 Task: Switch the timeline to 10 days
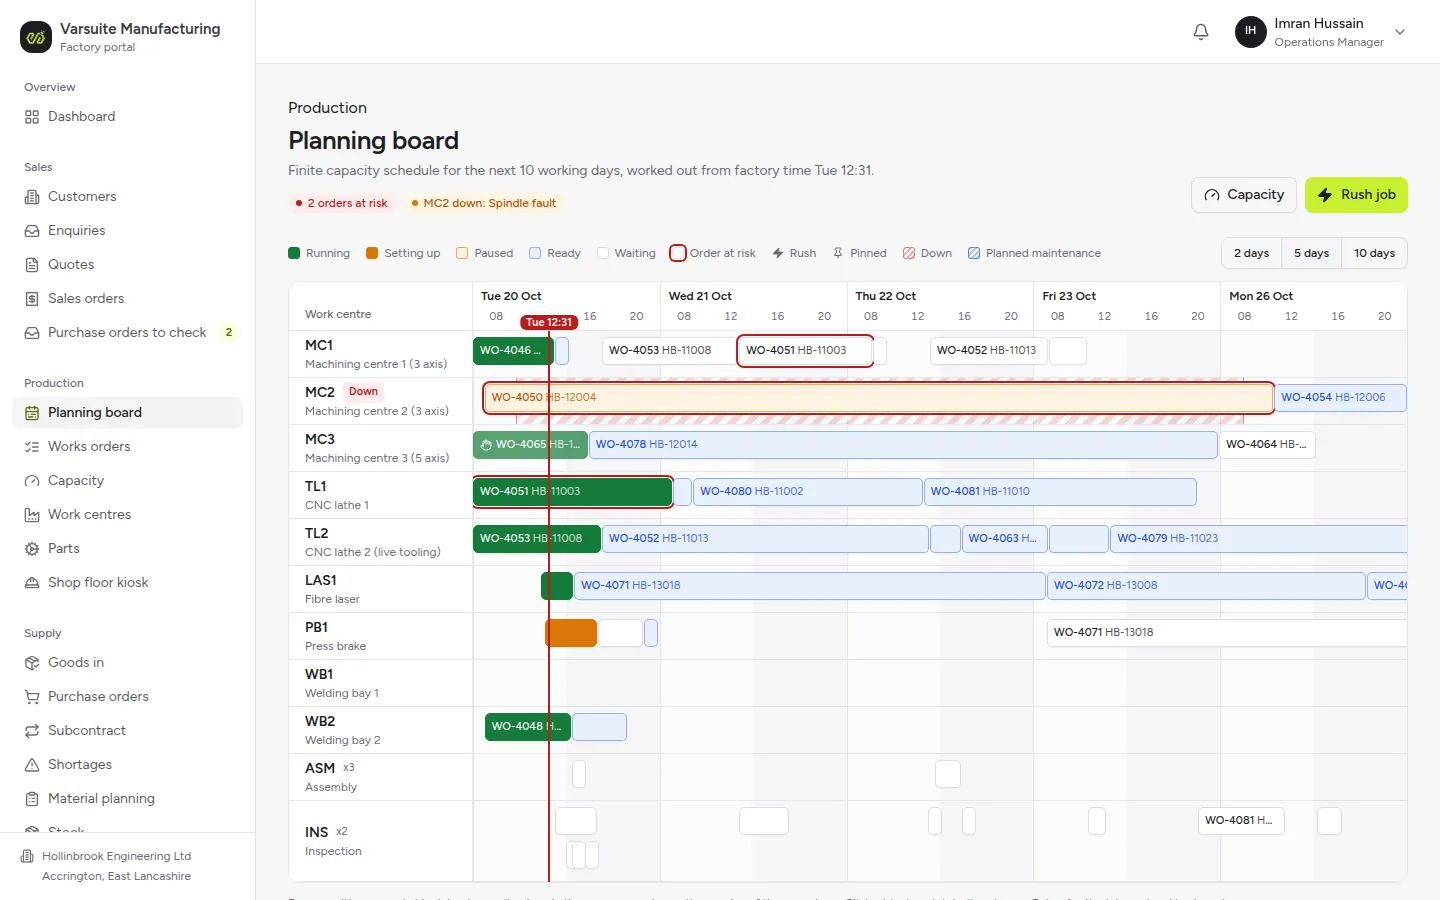click(1374, 254)
